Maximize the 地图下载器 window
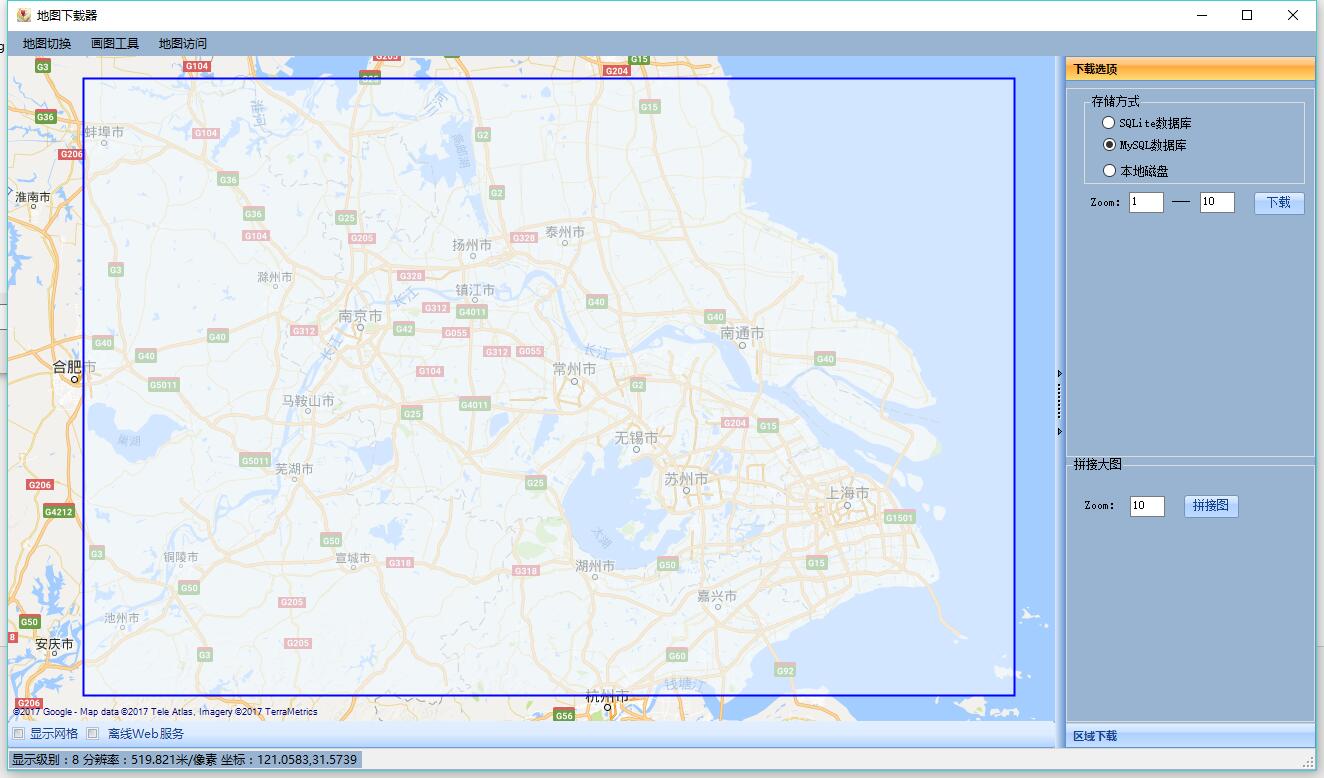Viewport: 1324px width, 778px height. coord(1247,15)
